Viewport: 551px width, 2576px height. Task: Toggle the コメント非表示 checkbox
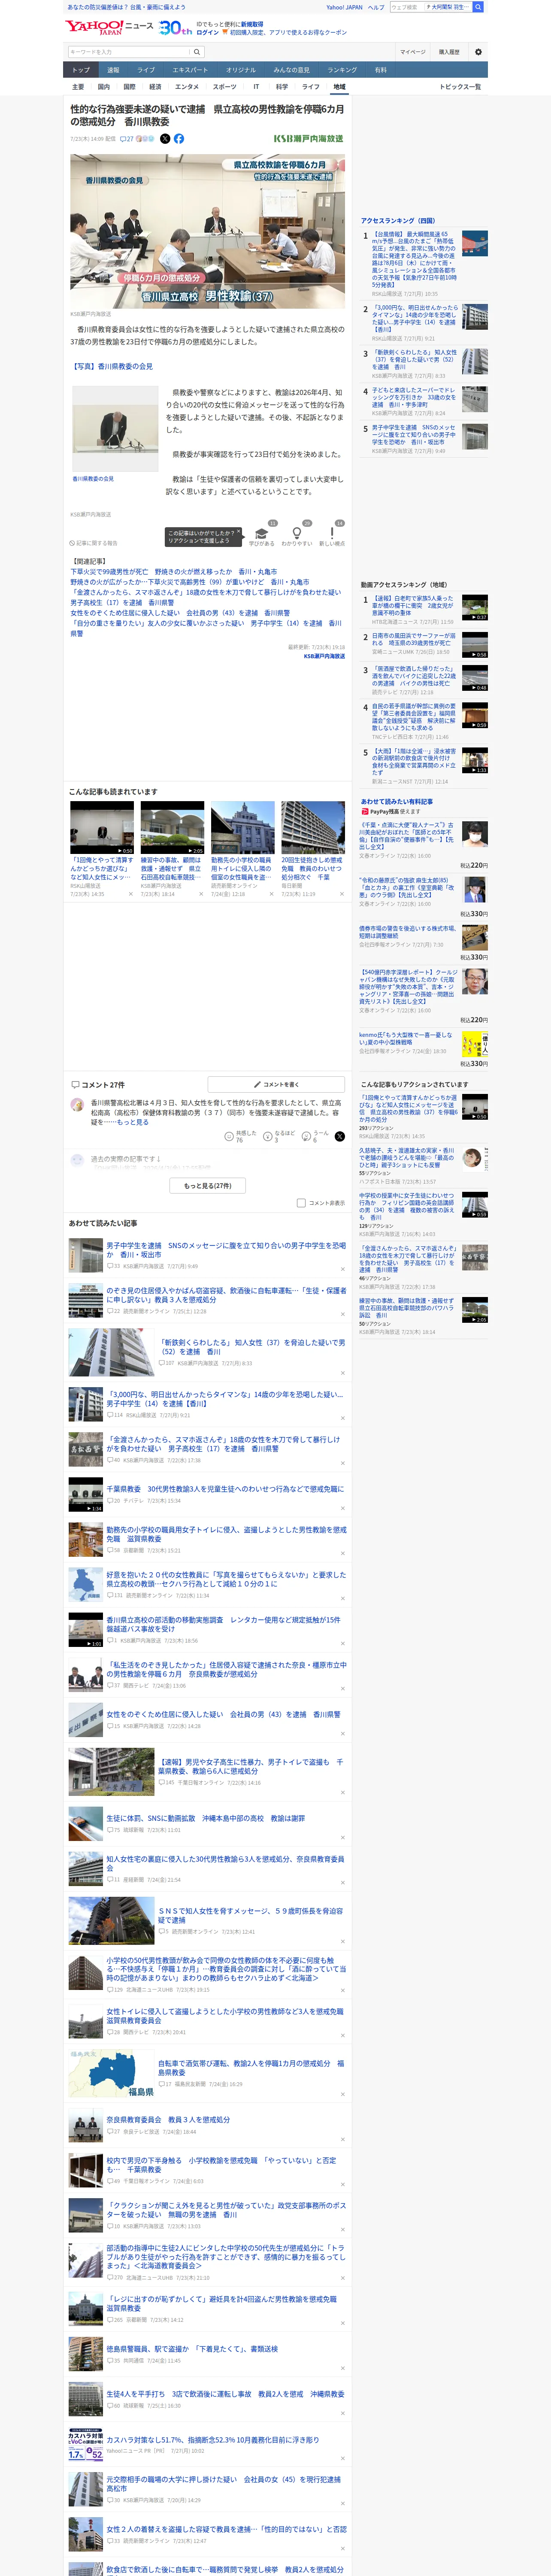coord(301,1203)
